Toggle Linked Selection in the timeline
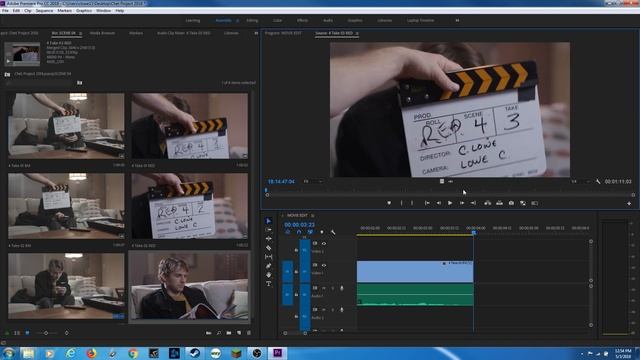 point(310,232)
